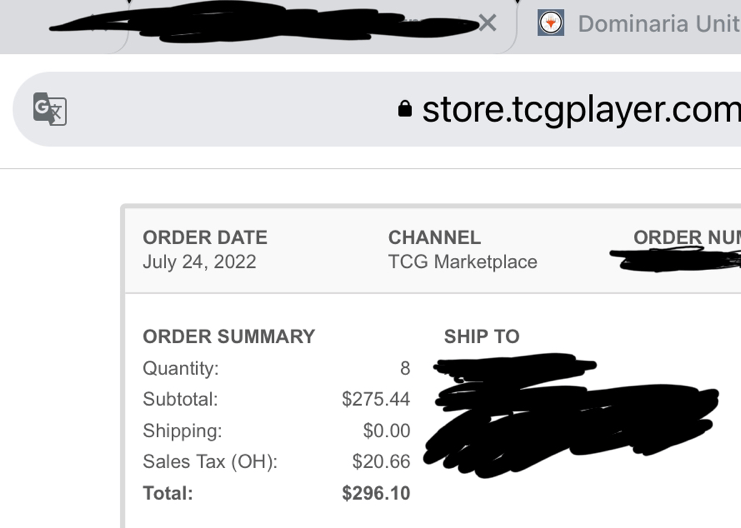This screenshot has width=741, height=528.
Task: Click the redacted order number value
Action: [x=676, y=260]
